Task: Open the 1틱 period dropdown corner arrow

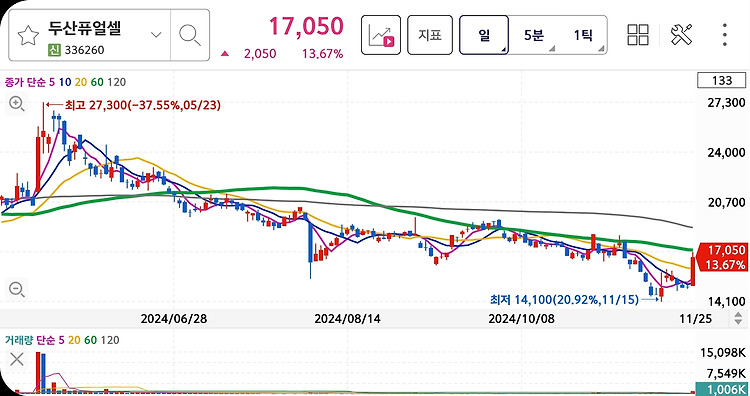Action: (x=601, y=49)
